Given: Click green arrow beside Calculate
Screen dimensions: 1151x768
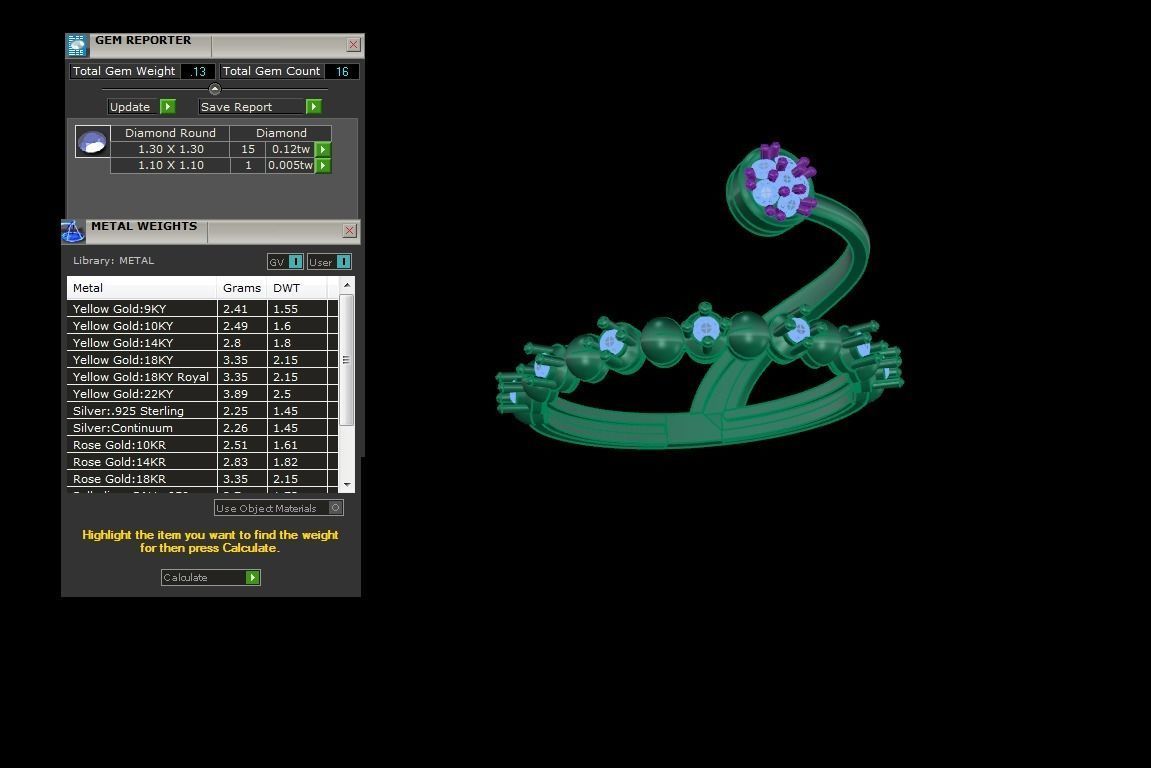Looking at the screenshot, I should coord(253,578).
